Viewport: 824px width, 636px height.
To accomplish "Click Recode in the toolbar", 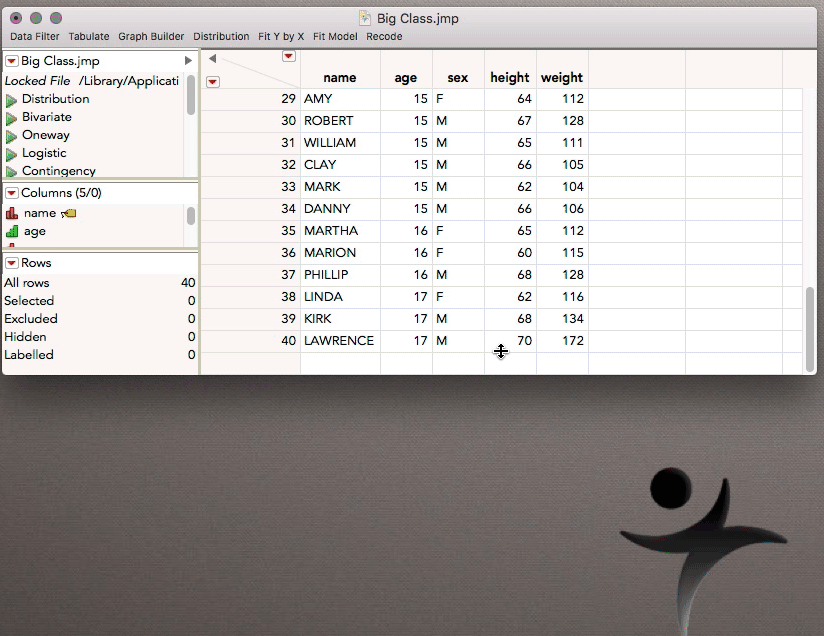I will 384,36.
